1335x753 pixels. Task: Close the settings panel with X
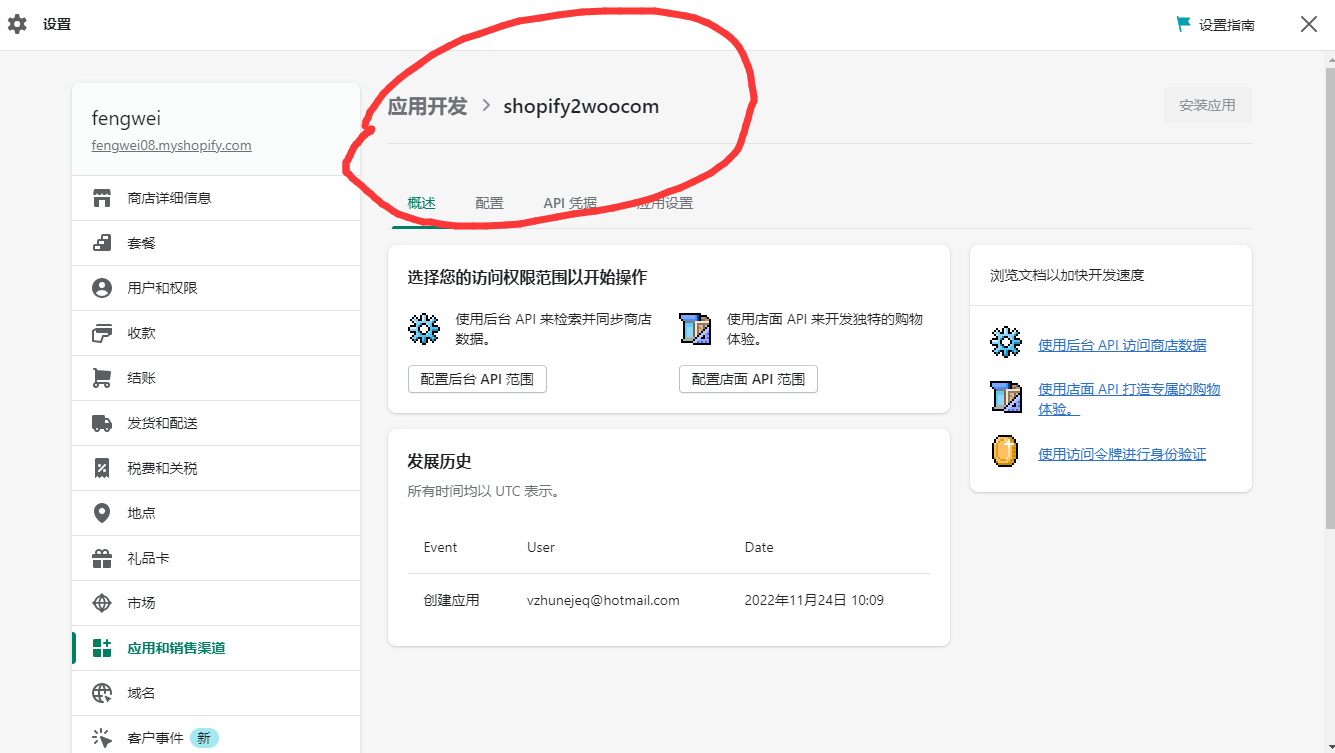[1309, 24]
